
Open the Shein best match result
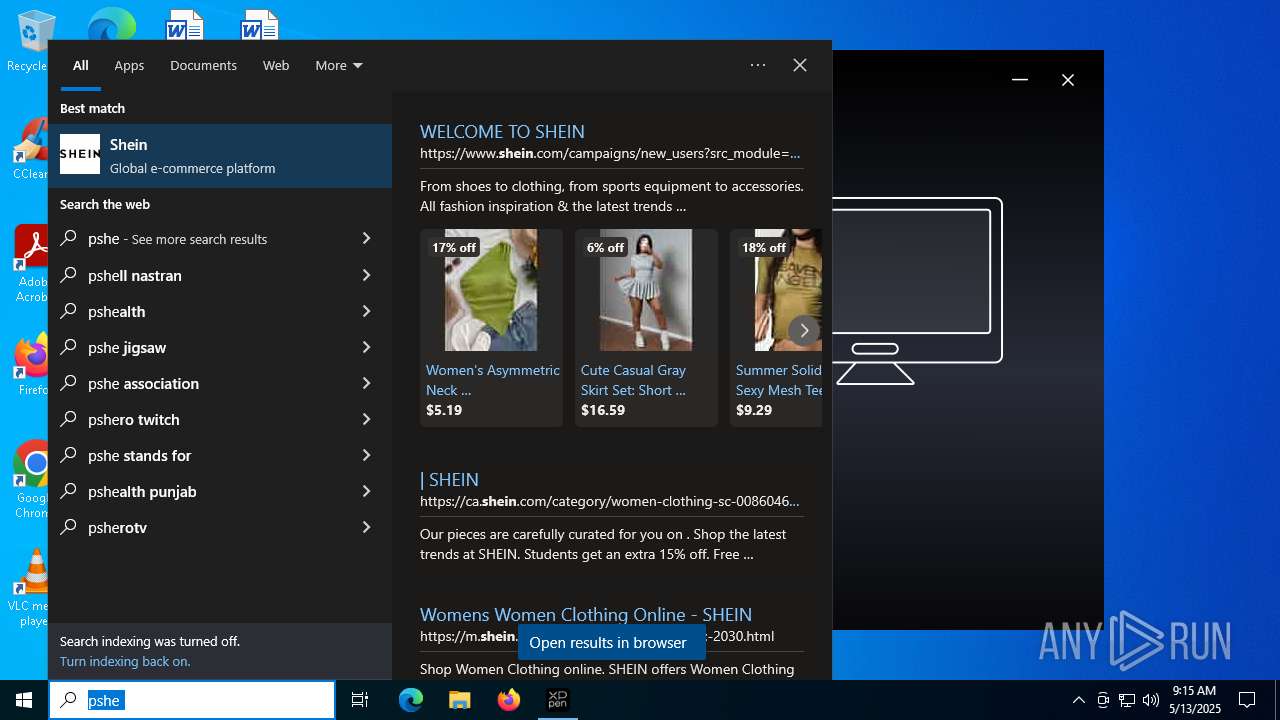[x=220, y=156]
